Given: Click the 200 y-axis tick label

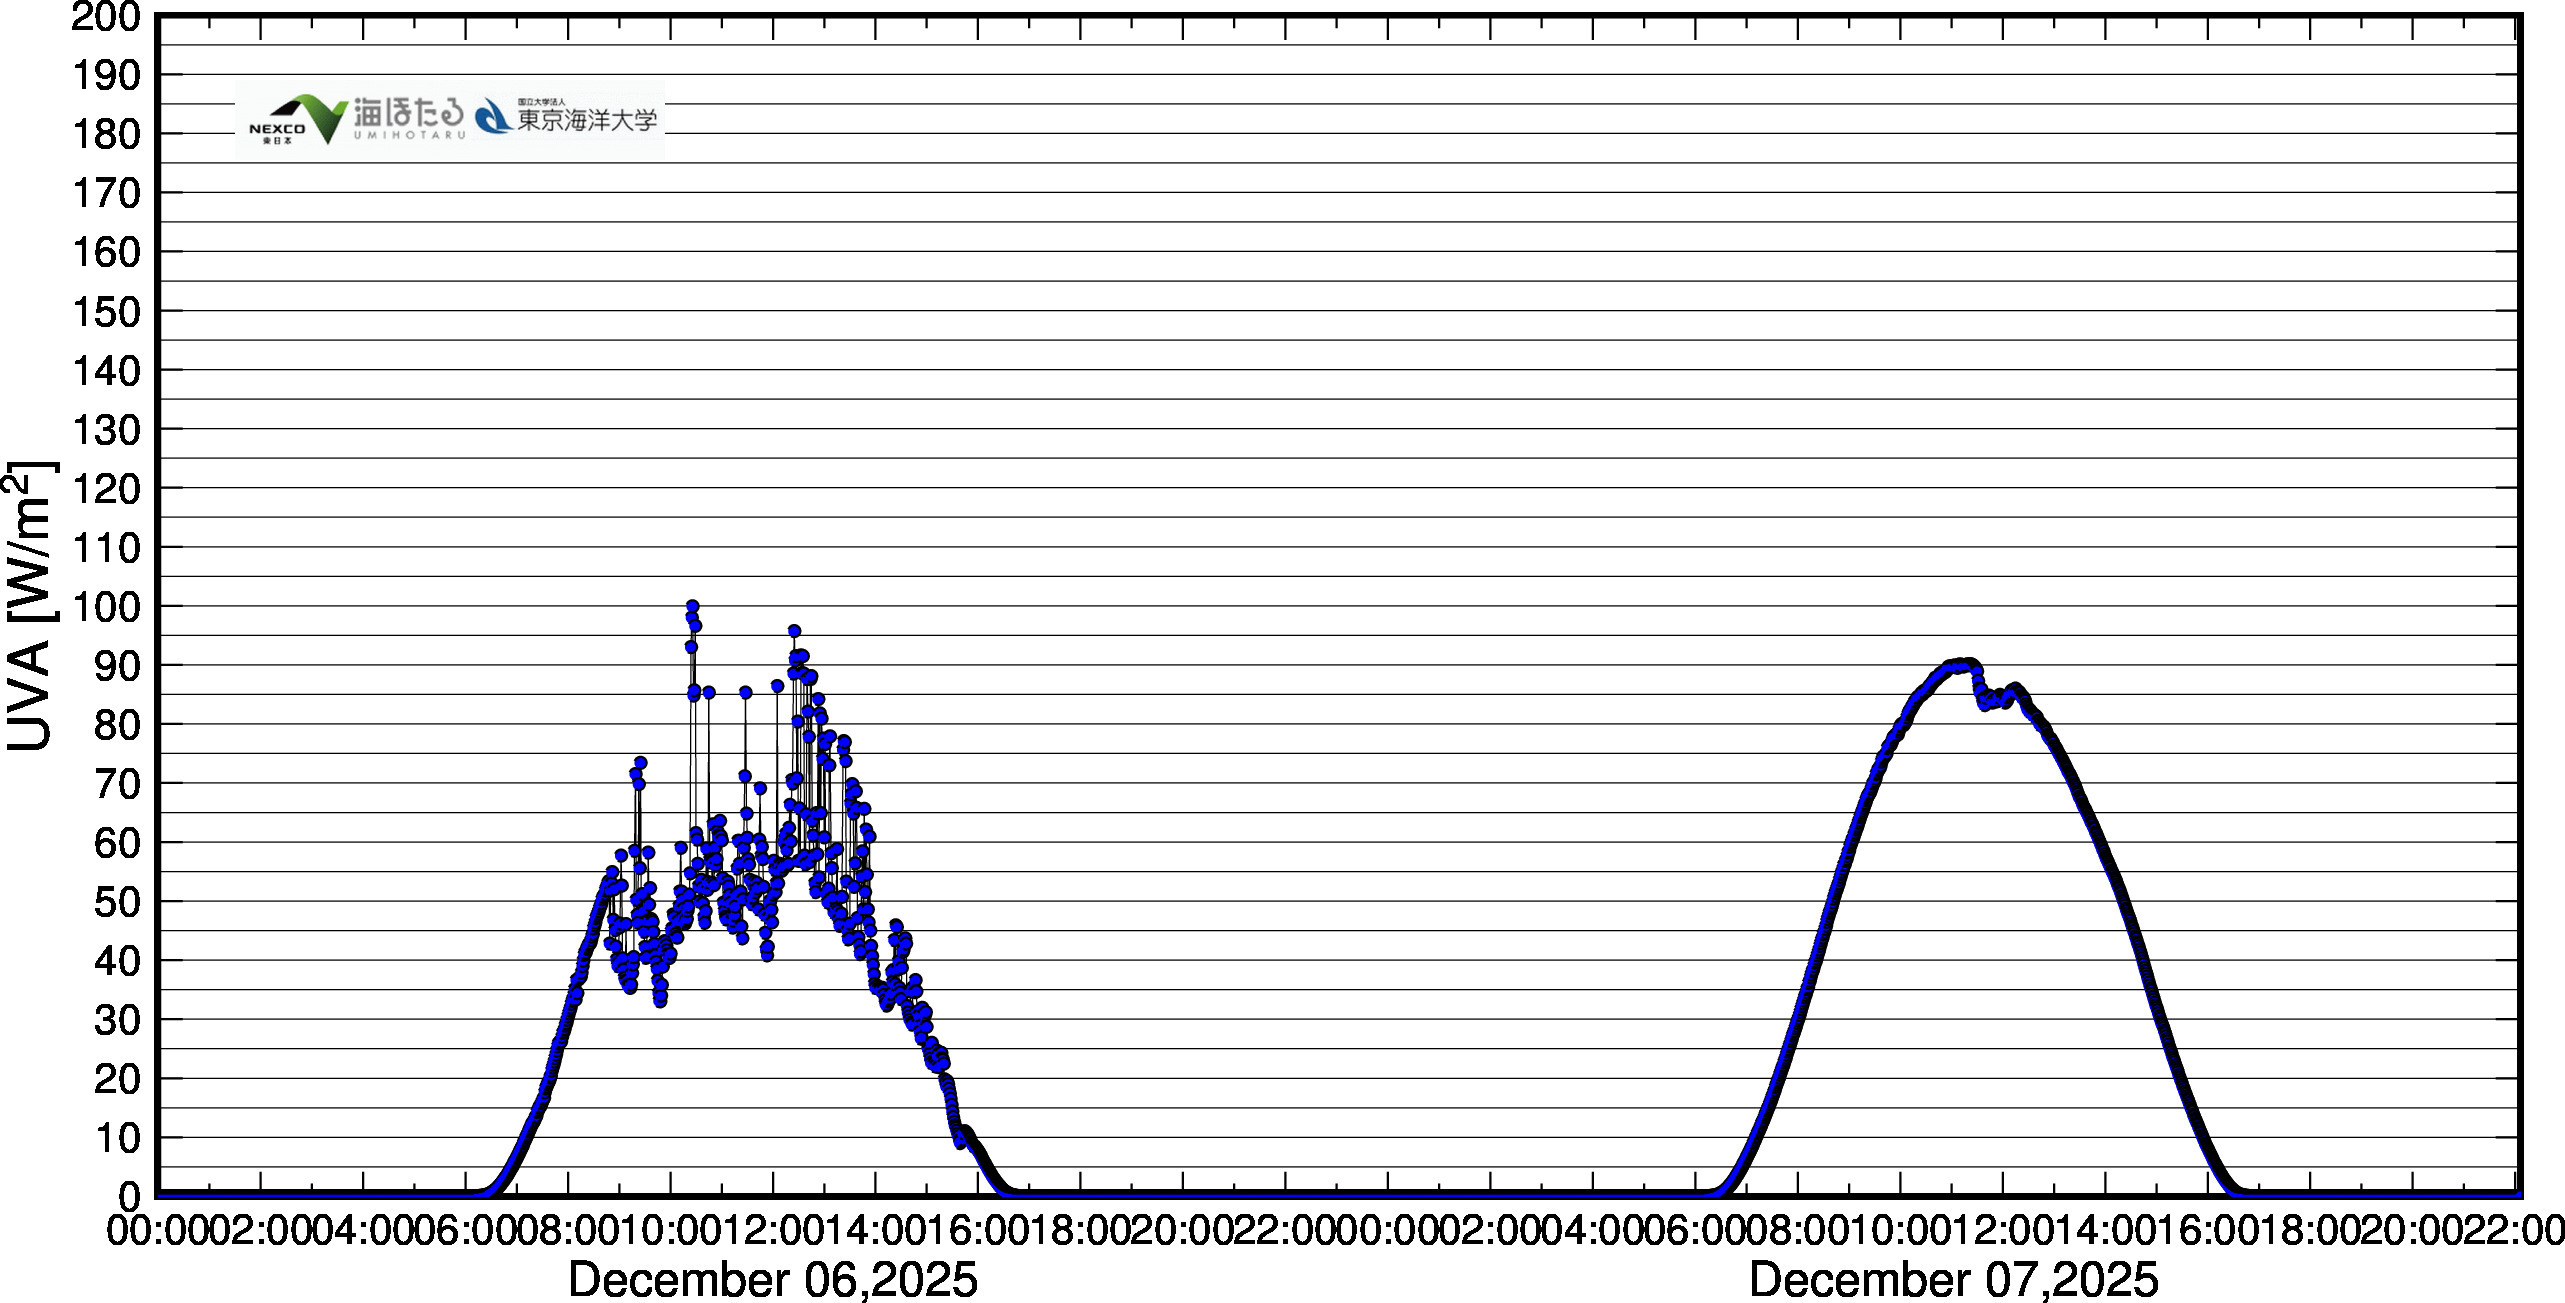Looking at the screenshot, I should [105, 17].
